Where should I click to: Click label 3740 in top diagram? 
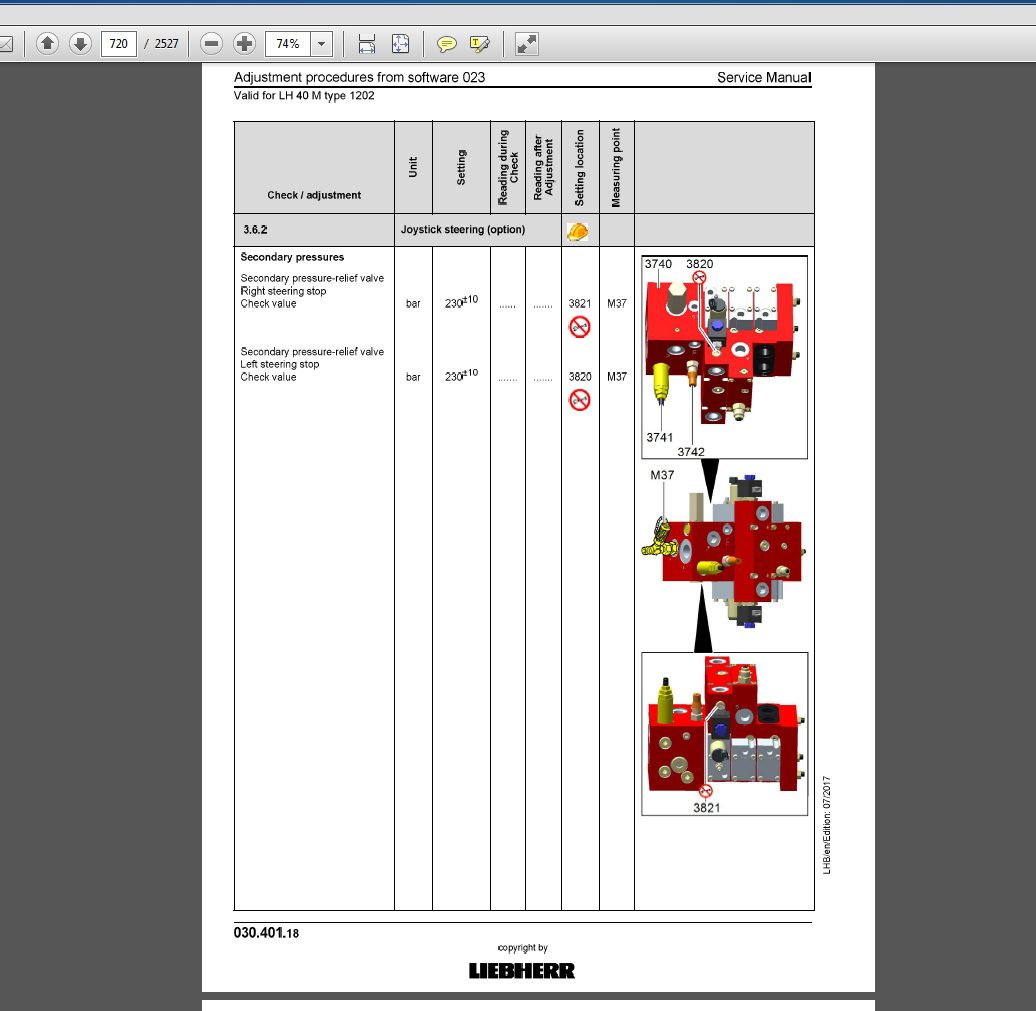(x=658, y=264)
